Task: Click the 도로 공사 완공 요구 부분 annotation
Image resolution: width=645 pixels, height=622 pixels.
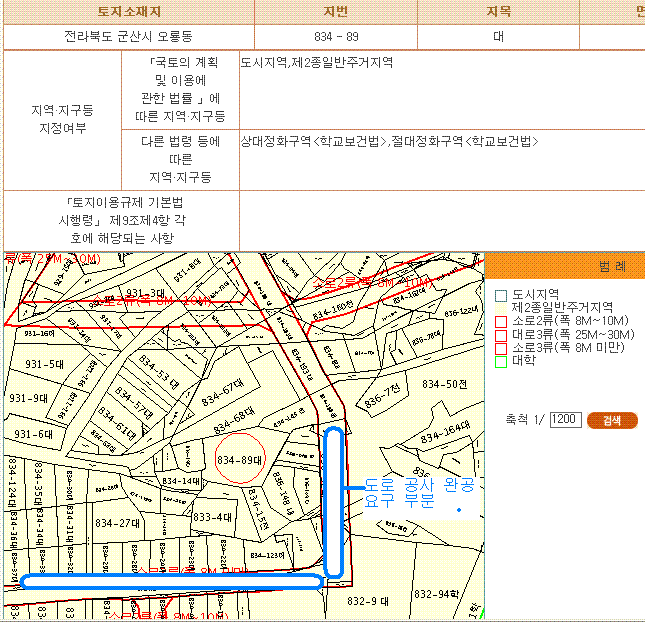Action: (x=412, y=492)
